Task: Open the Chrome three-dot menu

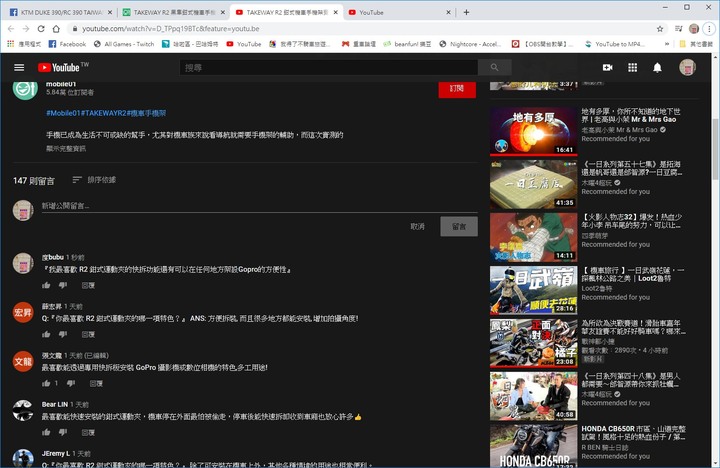Action: (709, 28)
